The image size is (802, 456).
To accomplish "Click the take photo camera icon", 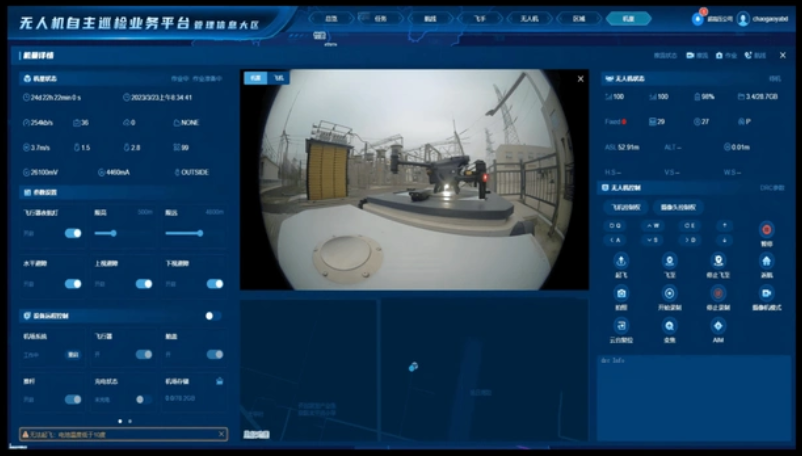I will coord(621,293).
